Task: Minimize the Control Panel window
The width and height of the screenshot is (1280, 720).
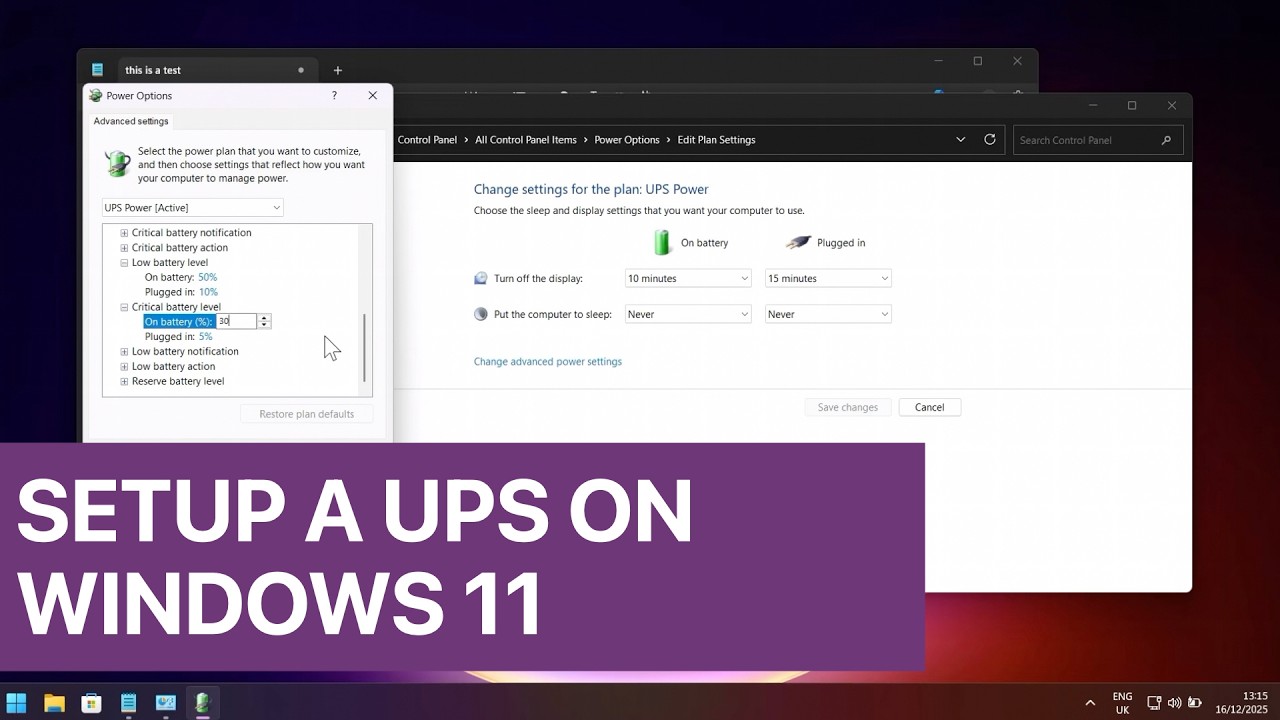Action: coord(1093,106)
